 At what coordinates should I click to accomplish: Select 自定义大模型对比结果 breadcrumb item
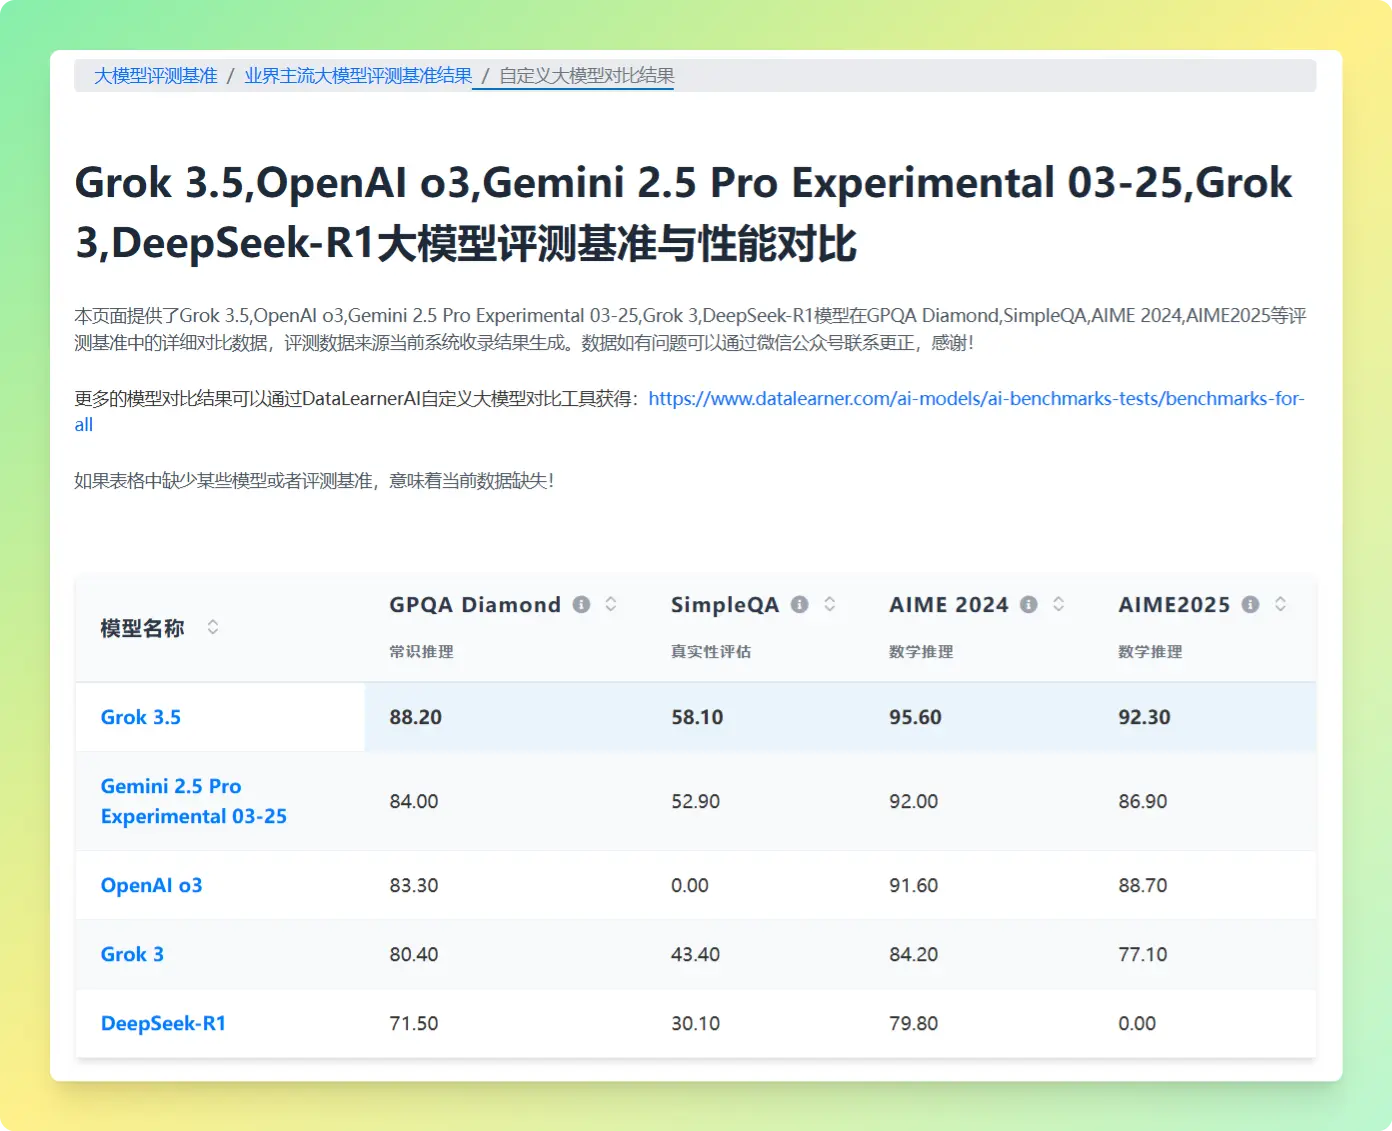pos(587,76)
